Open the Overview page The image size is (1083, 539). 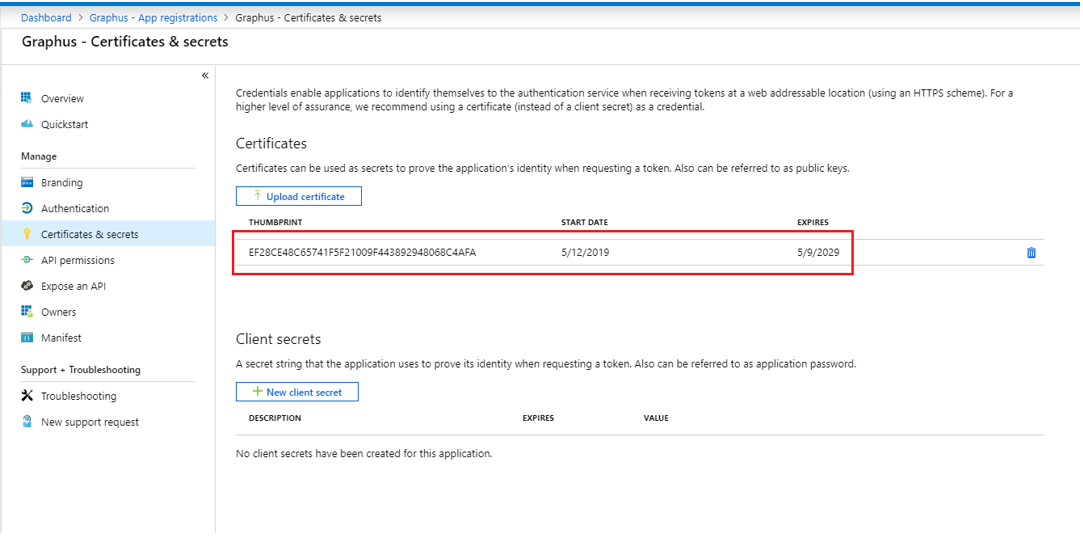coord(62,98)
